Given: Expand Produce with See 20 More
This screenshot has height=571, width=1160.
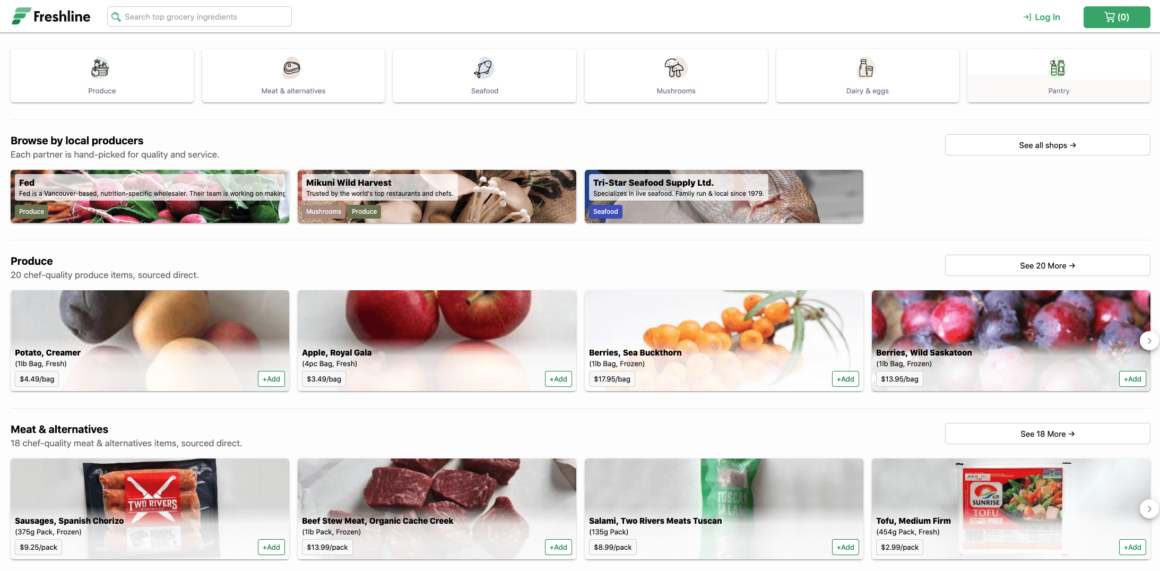Looking at the screenshot, I should (1047, 266).
